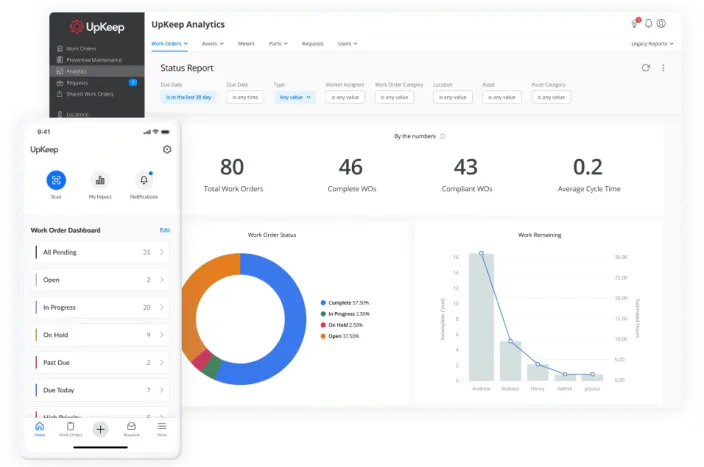704x467 pixels.
Task: Open Requests in the dark sidebar
Action: (x=72, y=83)
